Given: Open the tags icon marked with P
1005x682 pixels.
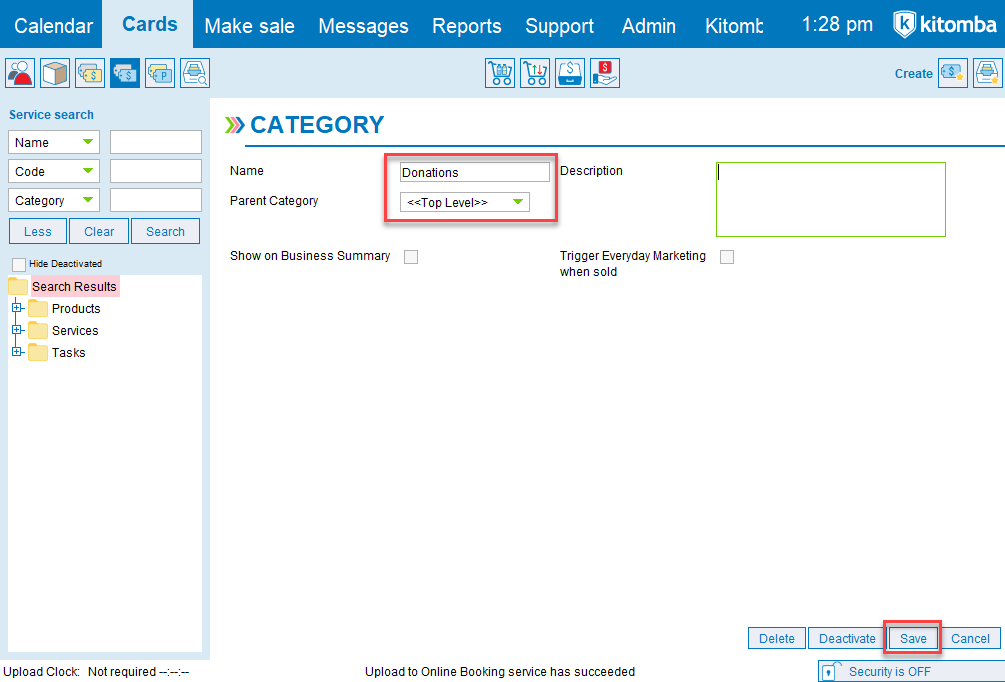Looking at the screenshot, I should 160,73.
